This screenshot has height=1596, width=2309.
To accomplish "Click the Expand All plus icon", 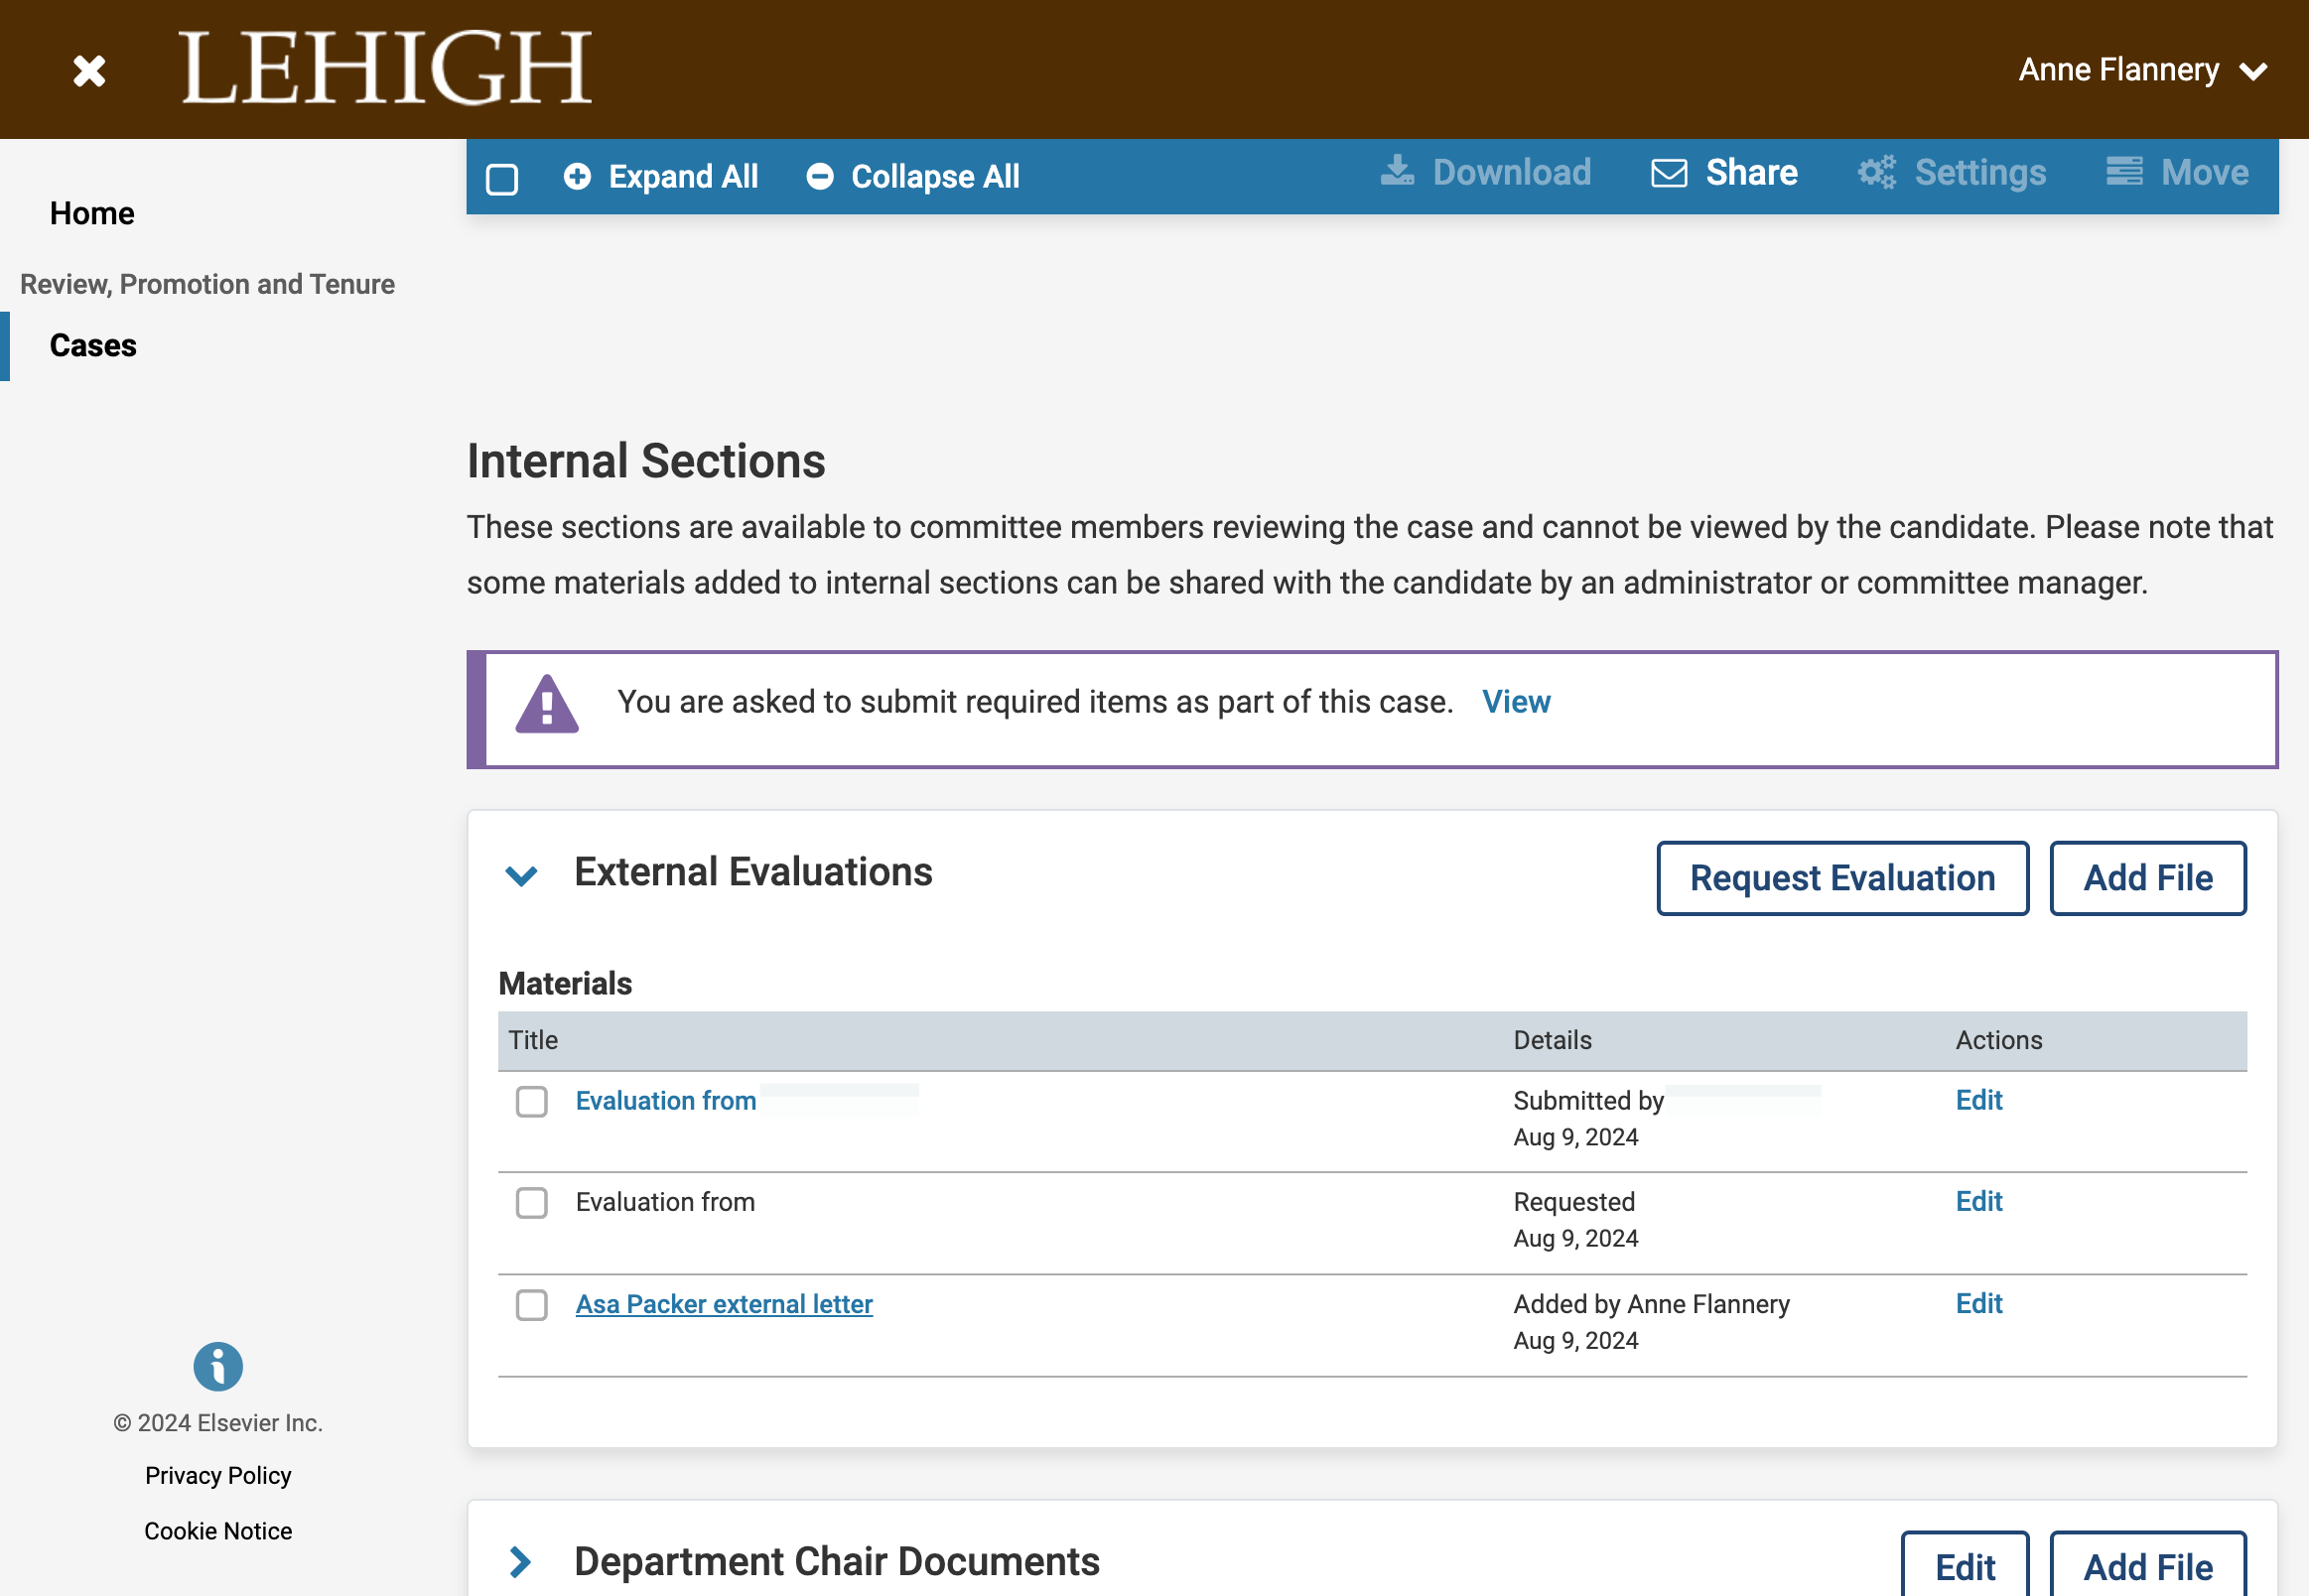I will (577, 177).
